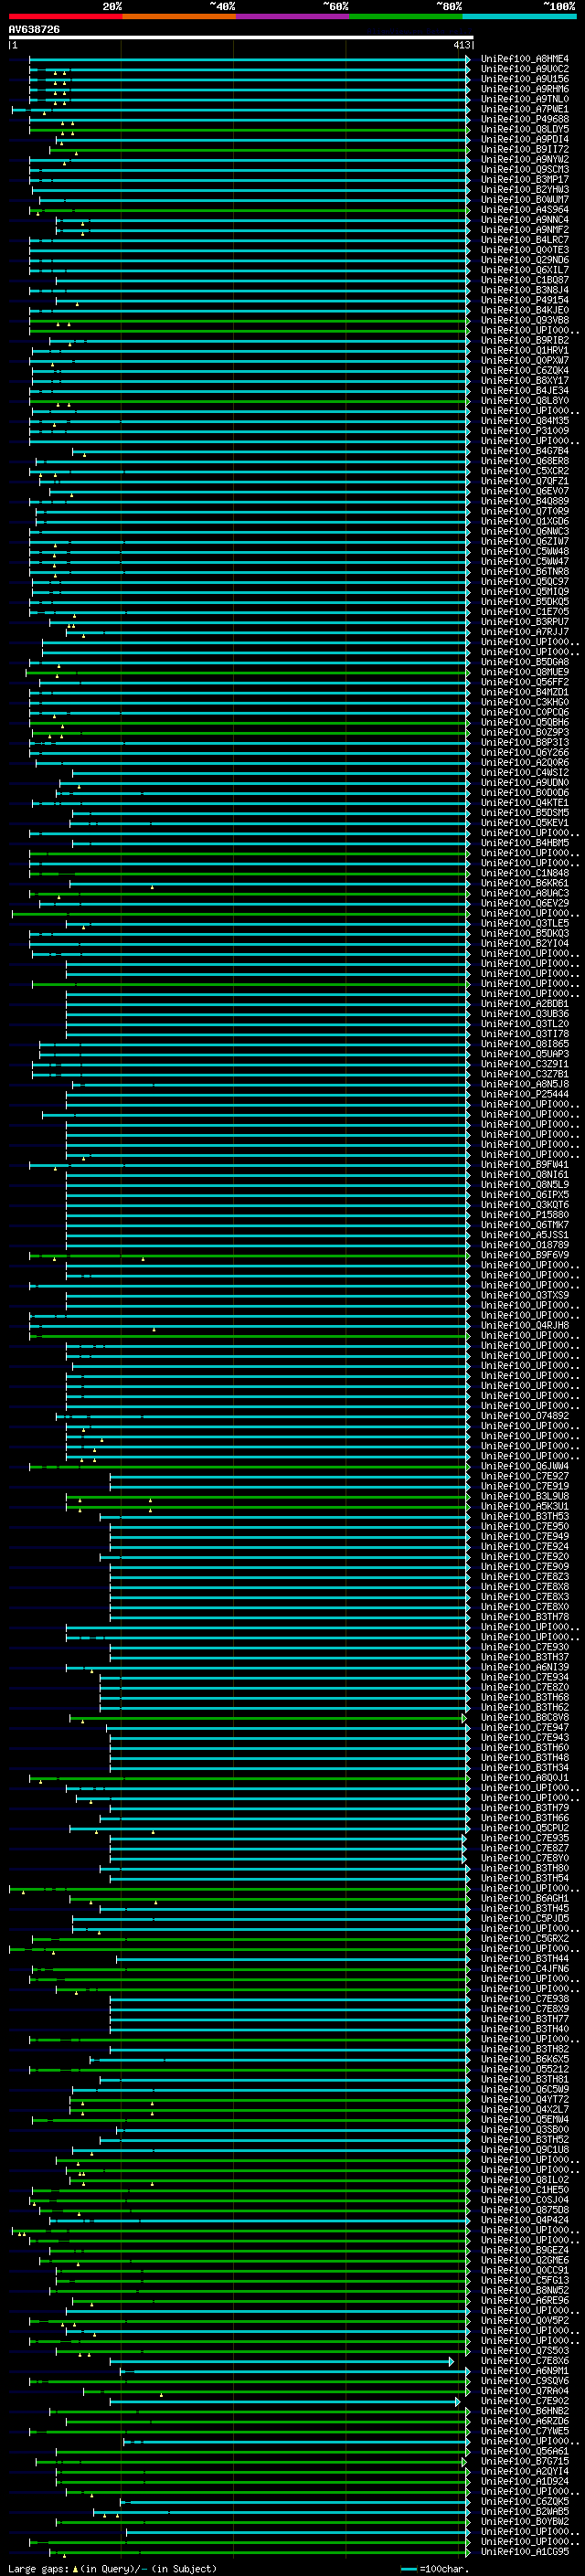Open hit UniRef100_P49154
Screen dimensions: 585x2576
pos(524,300)
